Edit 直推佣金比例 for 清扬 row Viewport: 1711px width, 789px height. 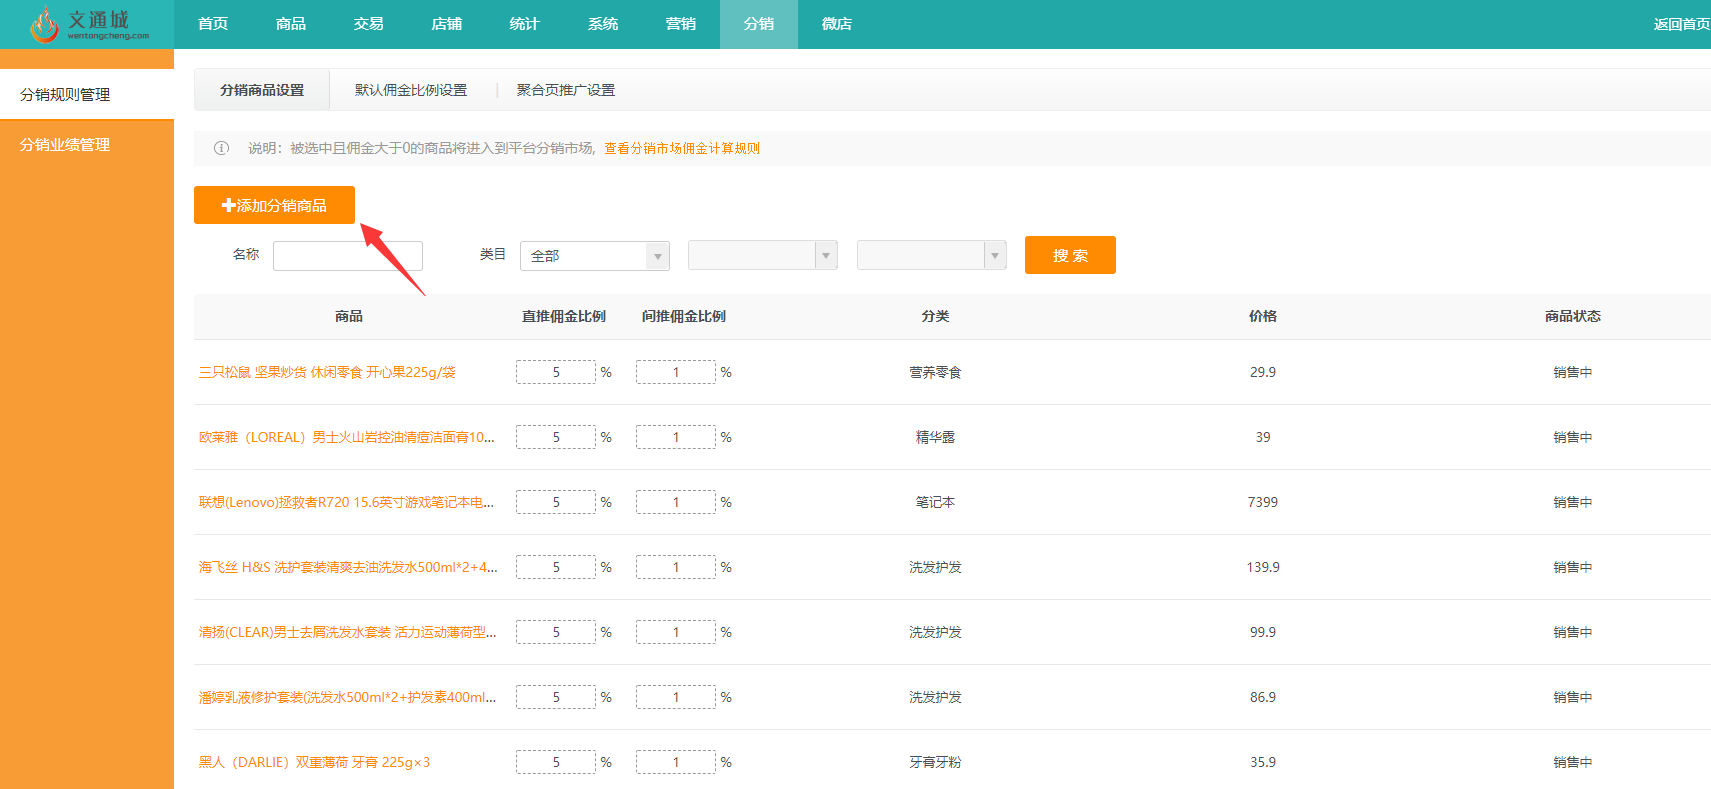pos(556,632)
